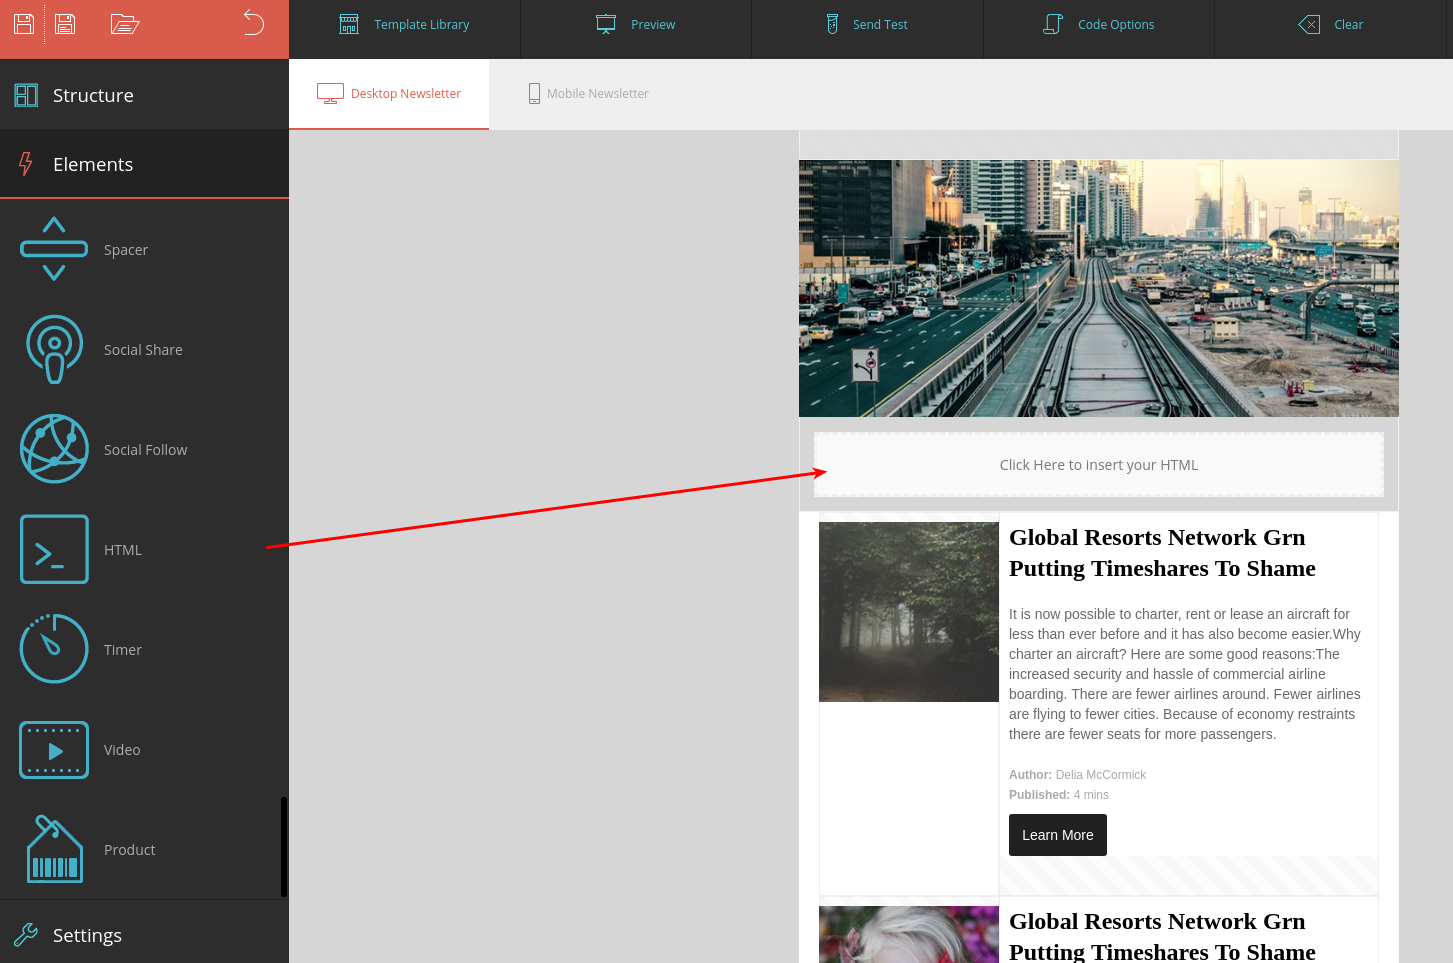This screenshot has height=963, width=1453.
Task: Click the Learn More button
Action: tap(1058, 835)
